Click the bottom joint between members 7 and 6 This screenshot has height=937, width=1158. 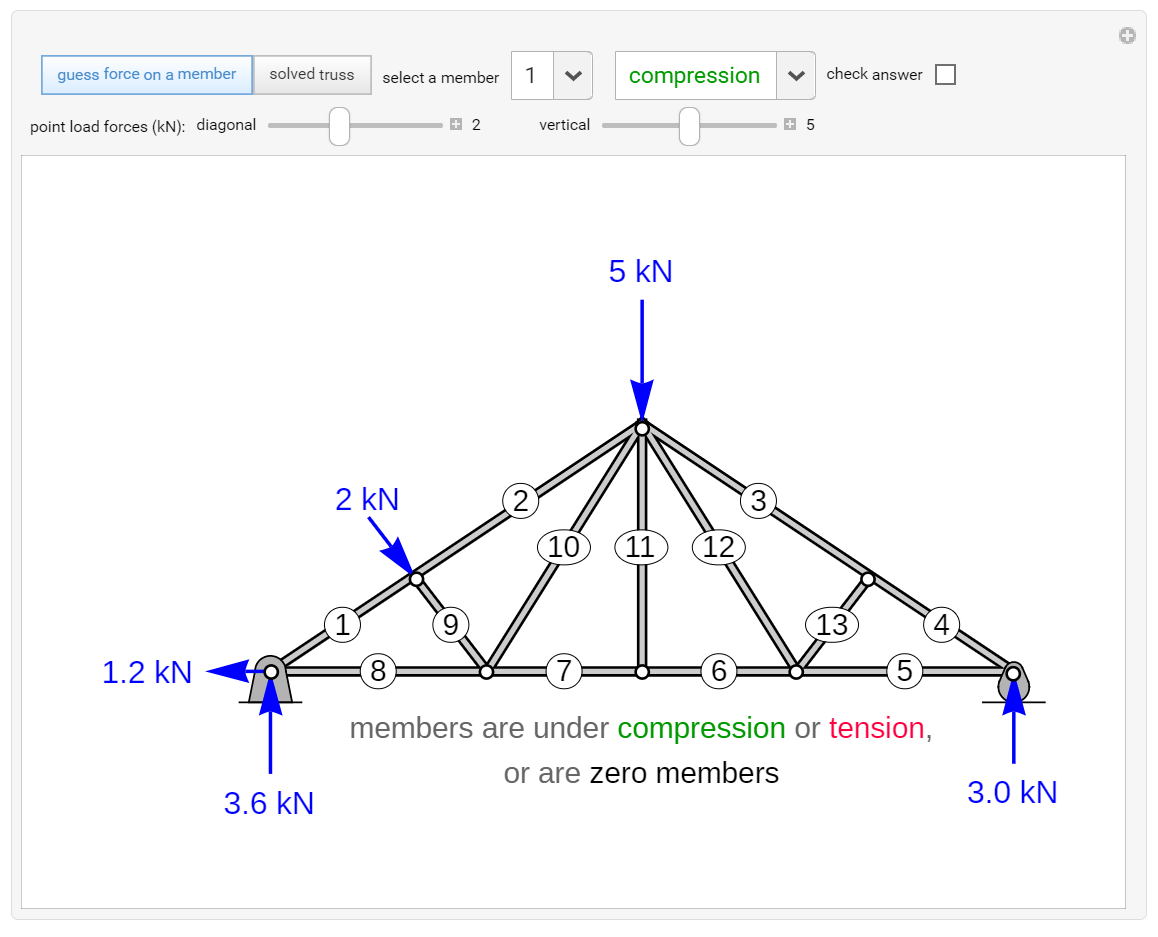coord(643,672)
